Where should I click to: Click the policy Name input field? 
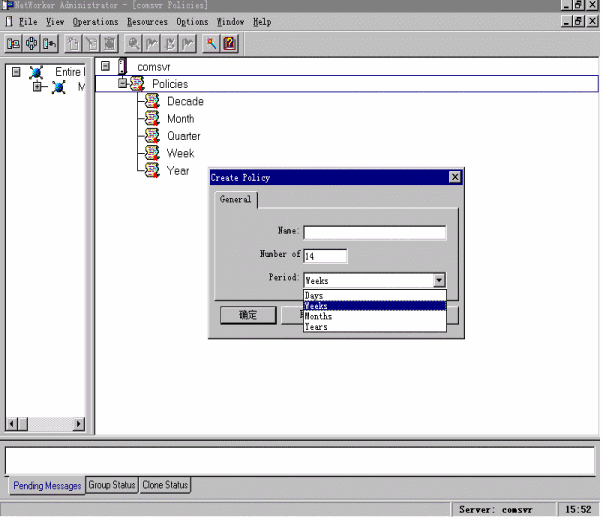[374, 233]
